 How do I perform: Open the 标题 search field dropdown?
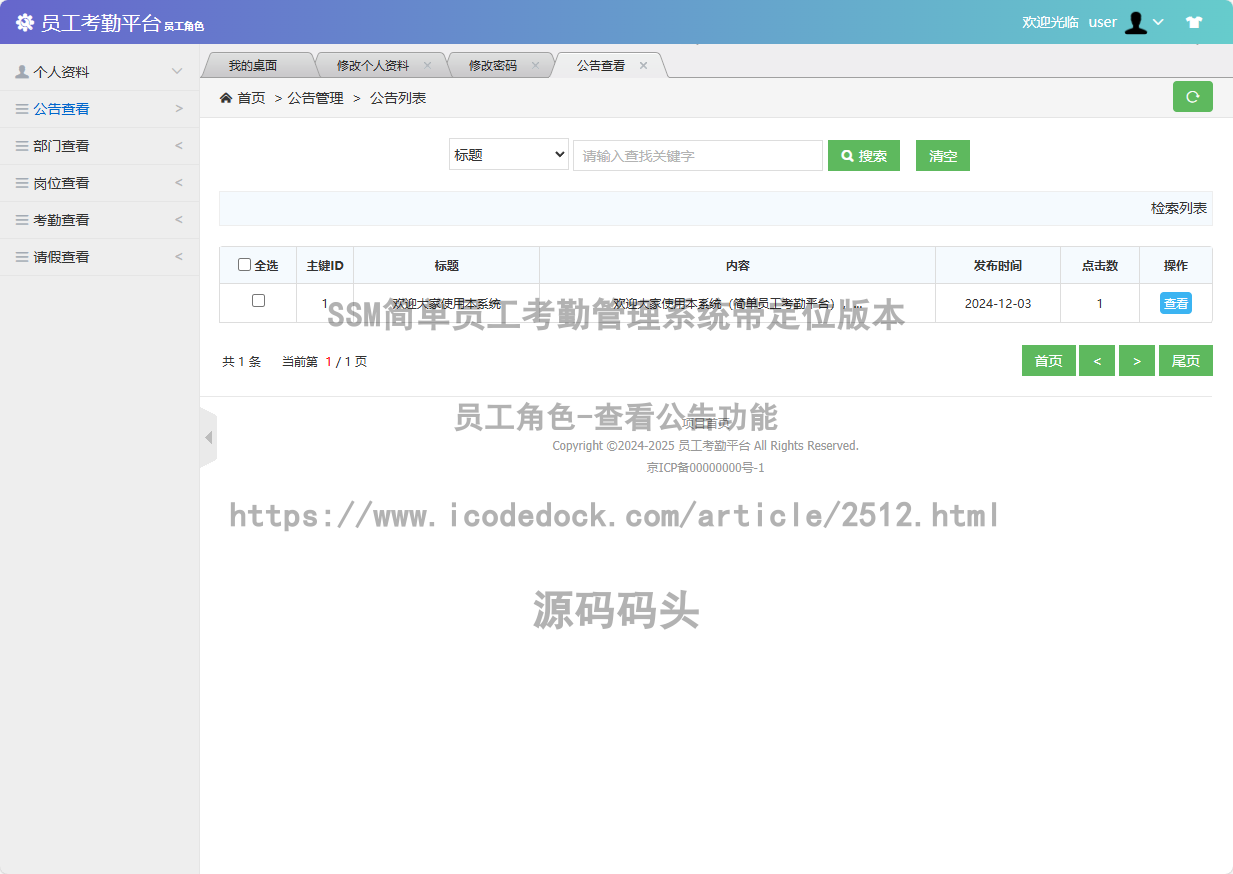pos(509,155)
